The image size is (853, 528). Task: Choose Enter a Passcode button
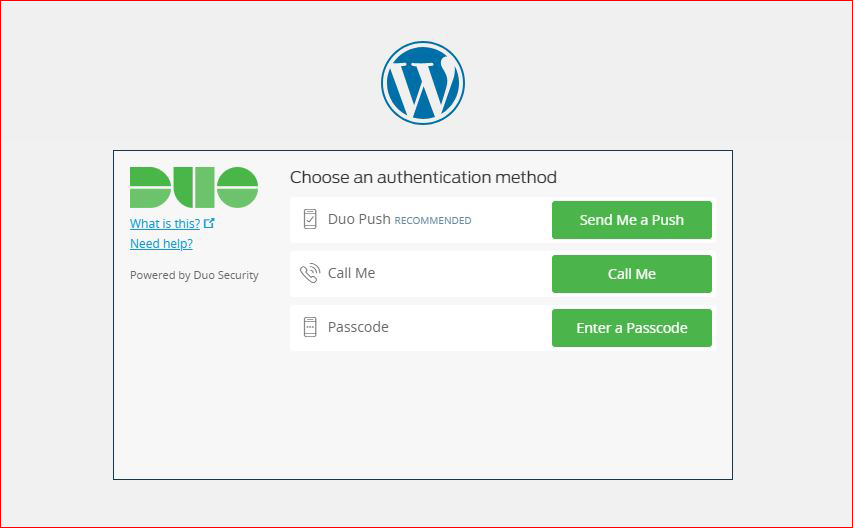[632, 328]
